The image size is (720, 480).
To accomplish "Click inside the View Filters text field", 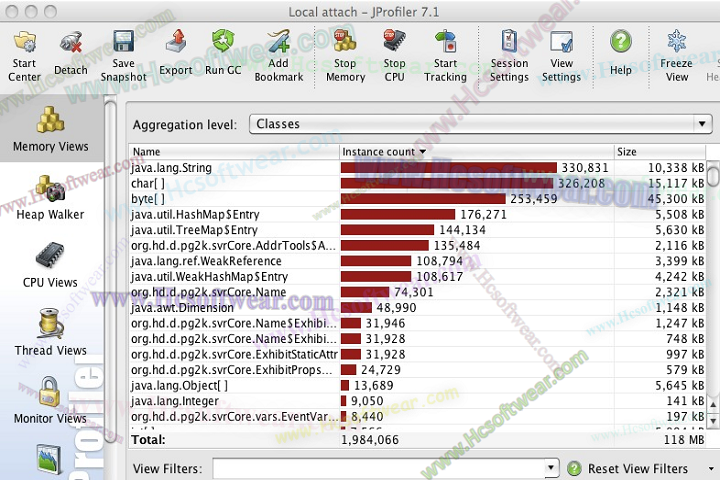I will 378,468.
